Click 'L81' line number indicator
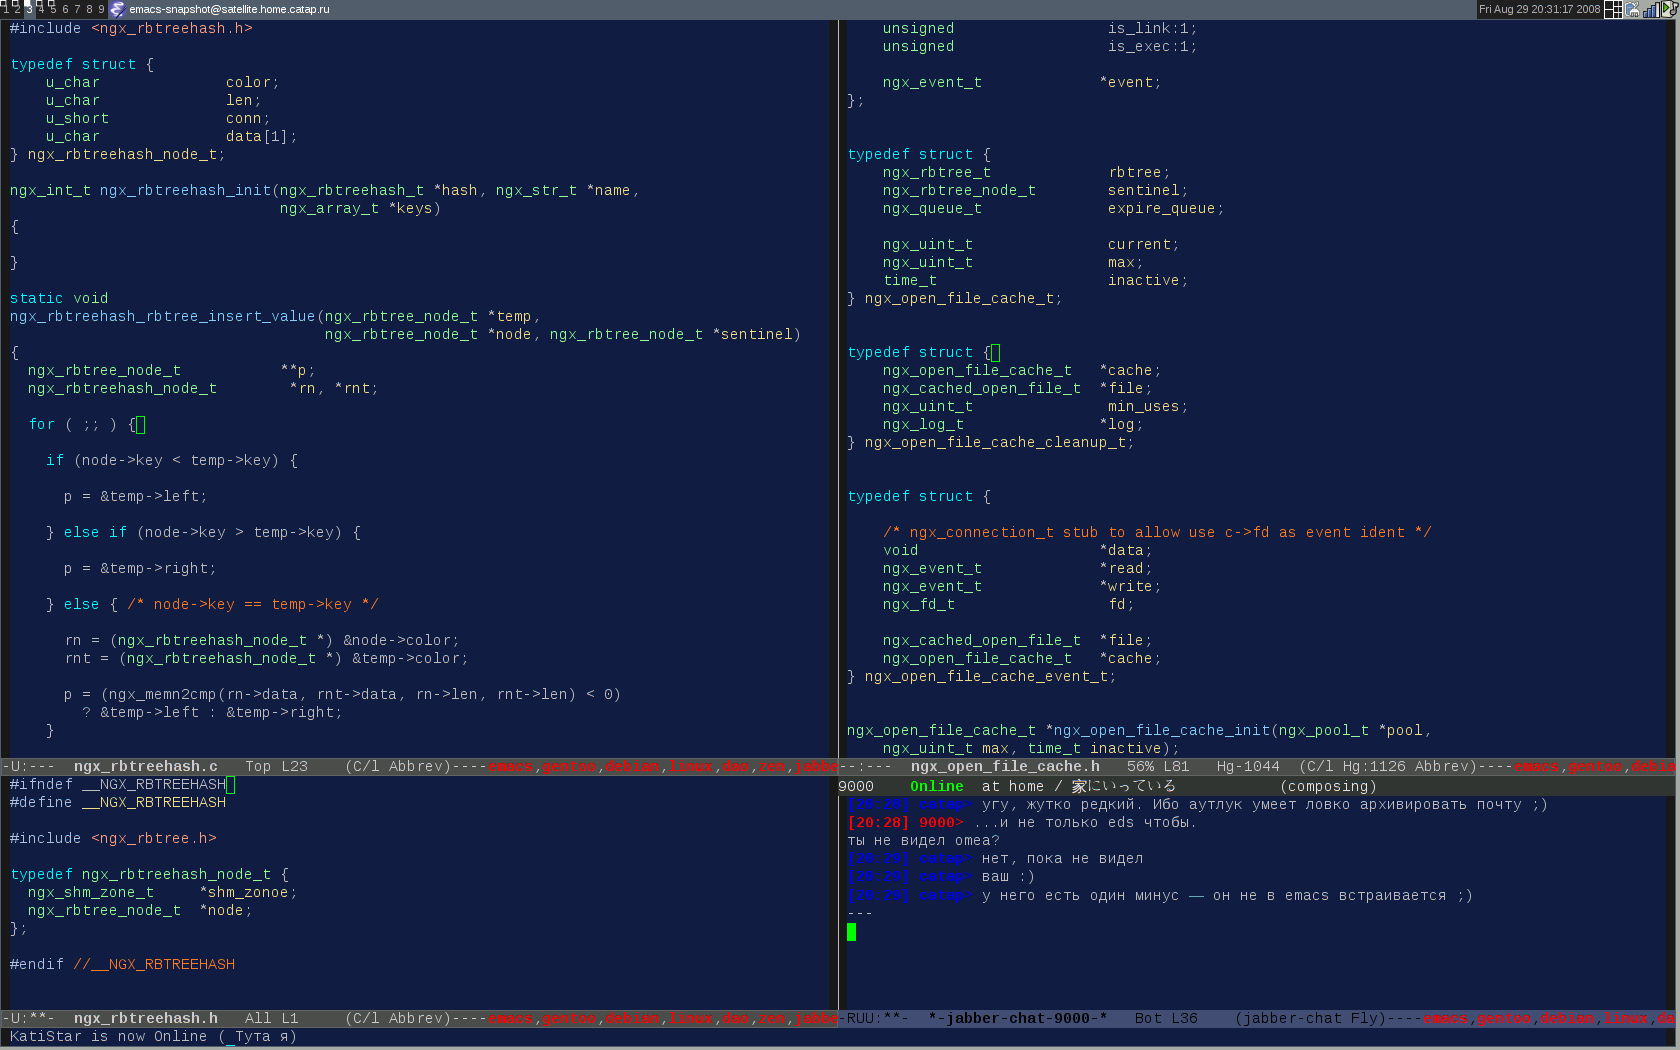This screenshot has width=1680, height=1050. click(x=1176, y=767)
